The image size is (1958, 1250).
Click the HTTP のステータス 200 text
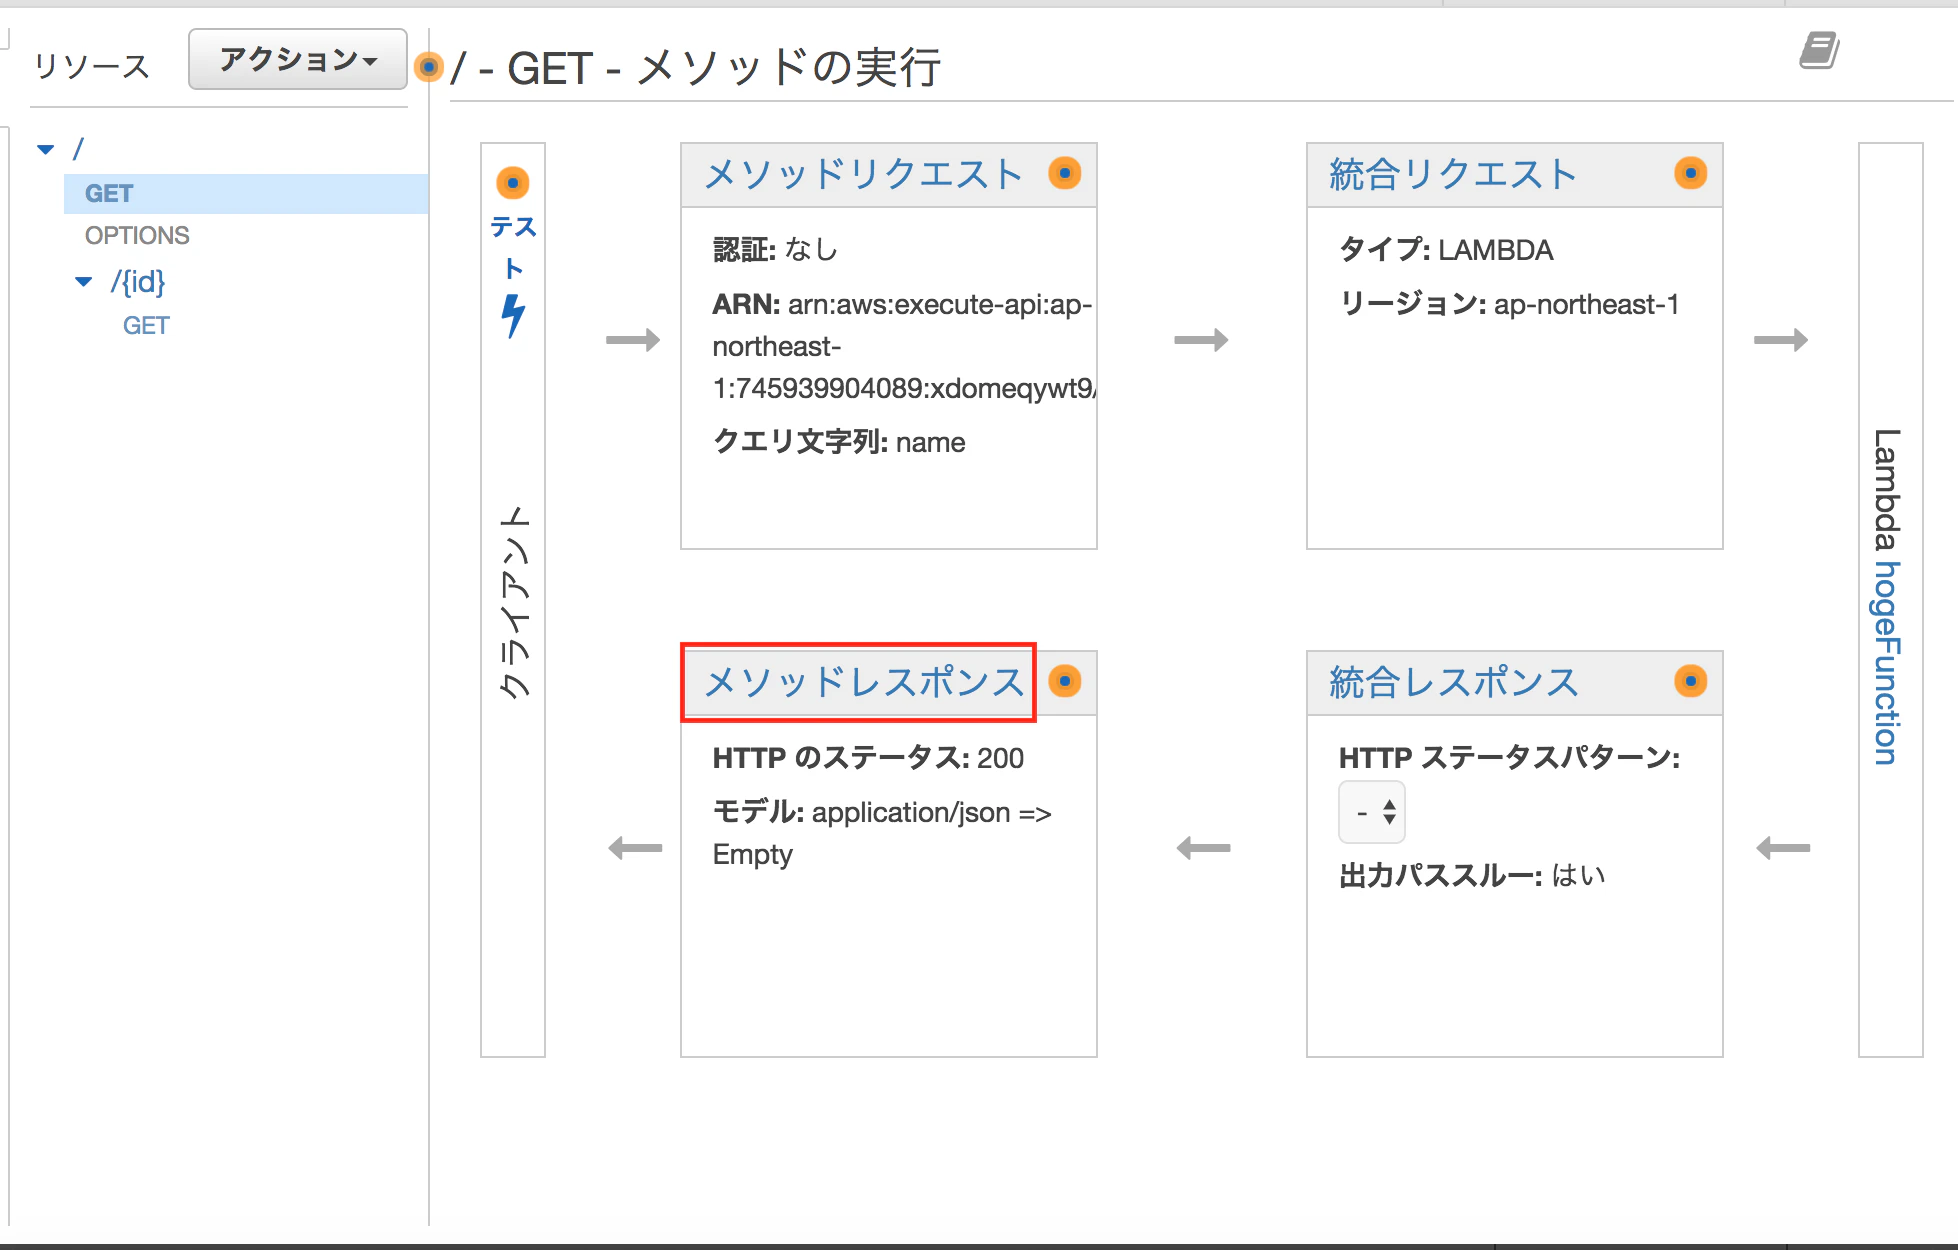868,758
